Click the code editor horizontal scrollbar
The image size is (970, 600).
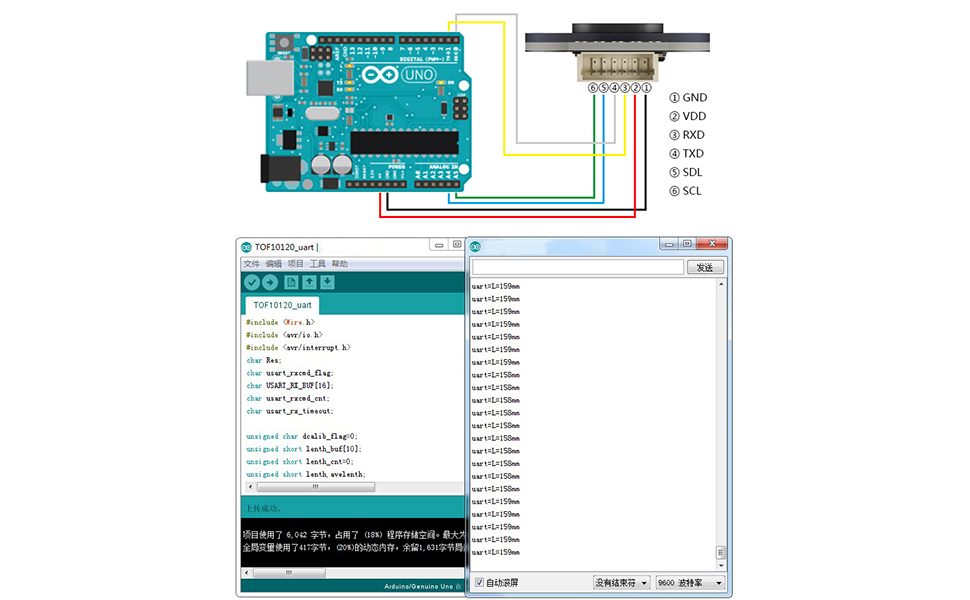point(315,487)
